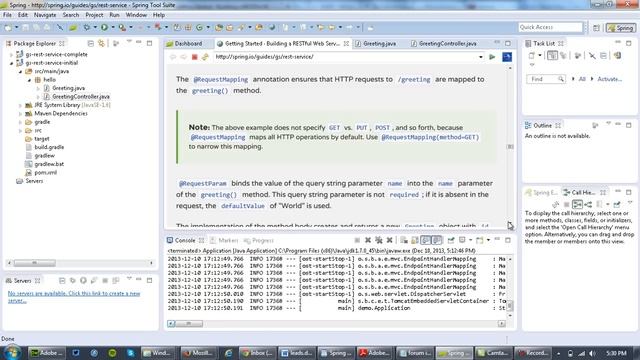Click the blue icon at browser bar's right end

(x=507, y=57)
